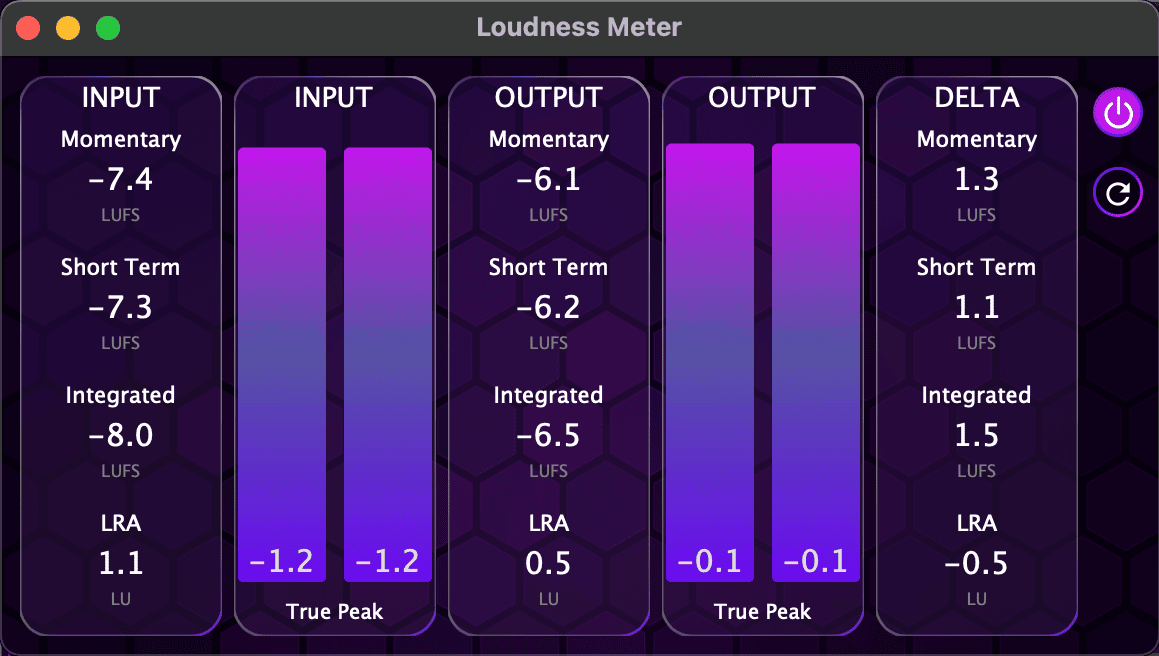Image resolution: width=1159 pixels, height=656 pixels.
Task: Select the OUTPUT True Peak meter bars
Action: (x=762, y=360)
